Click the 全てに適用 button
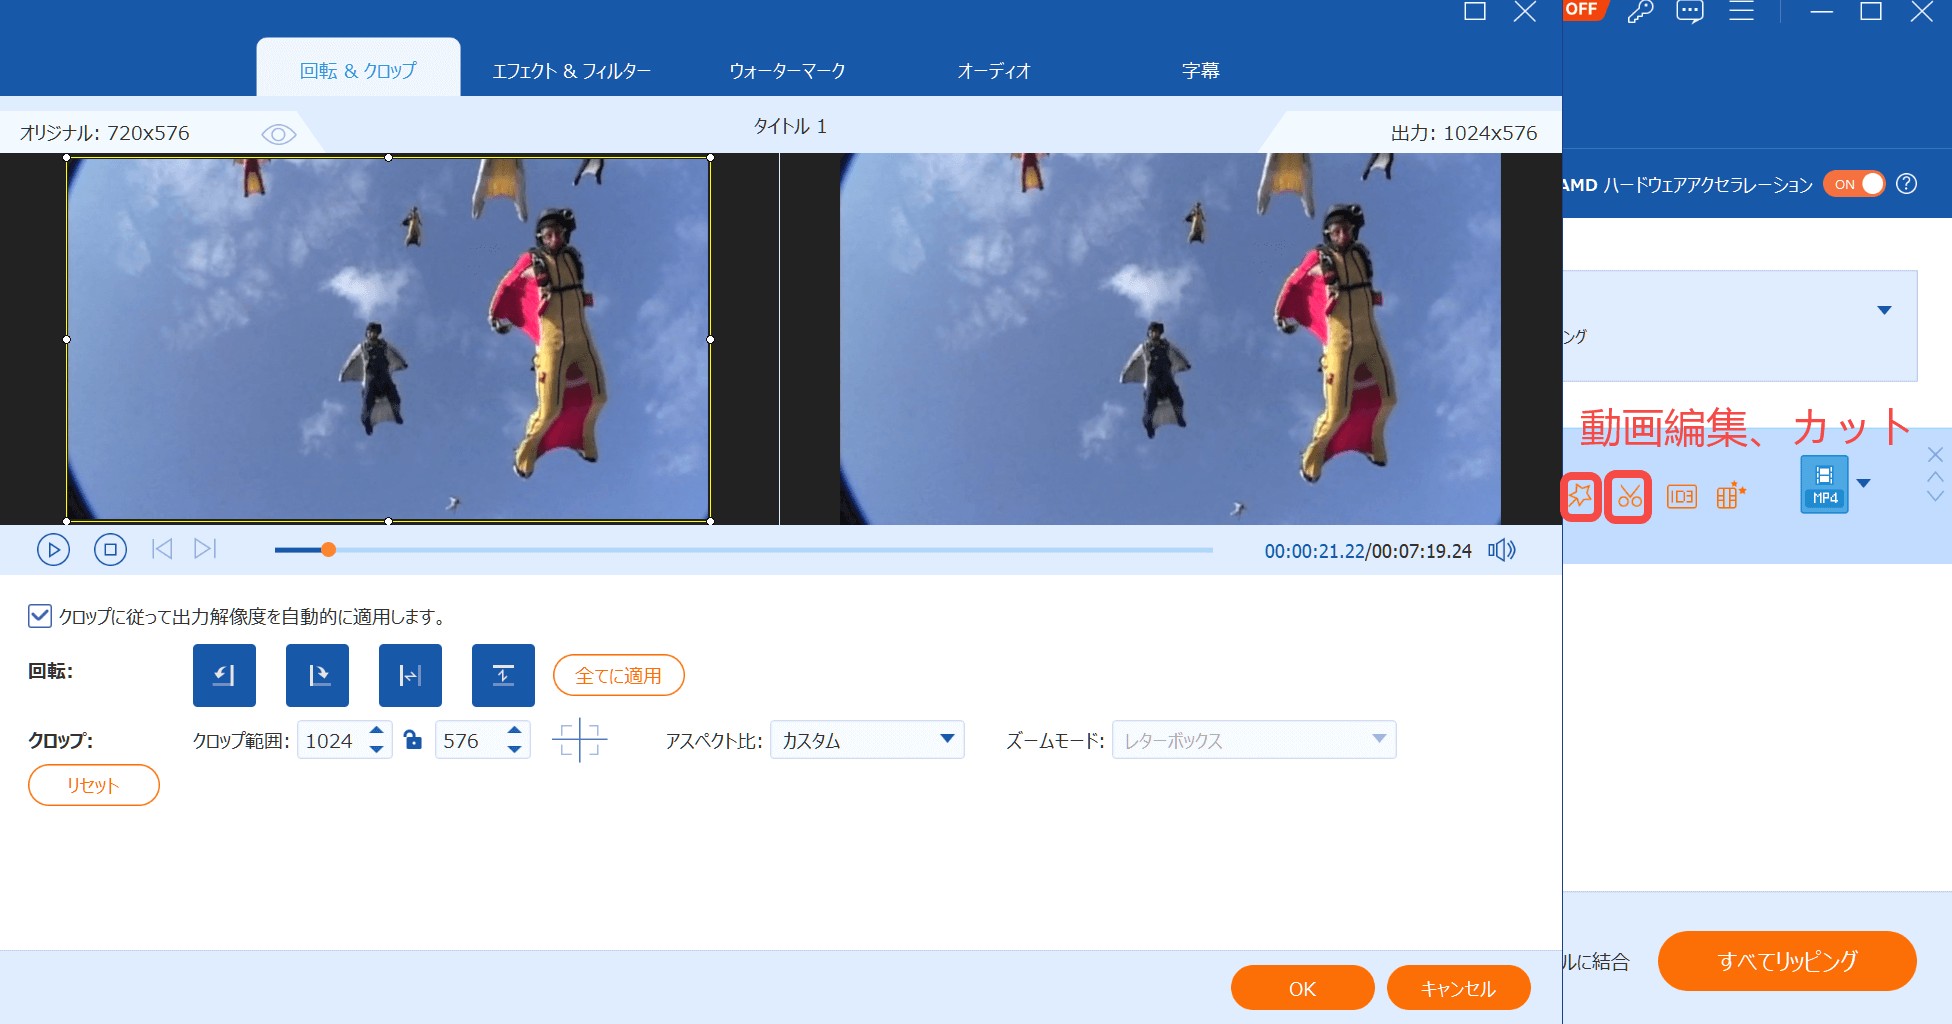Viewport: 1952px width, 1024px height. point(618,676)
